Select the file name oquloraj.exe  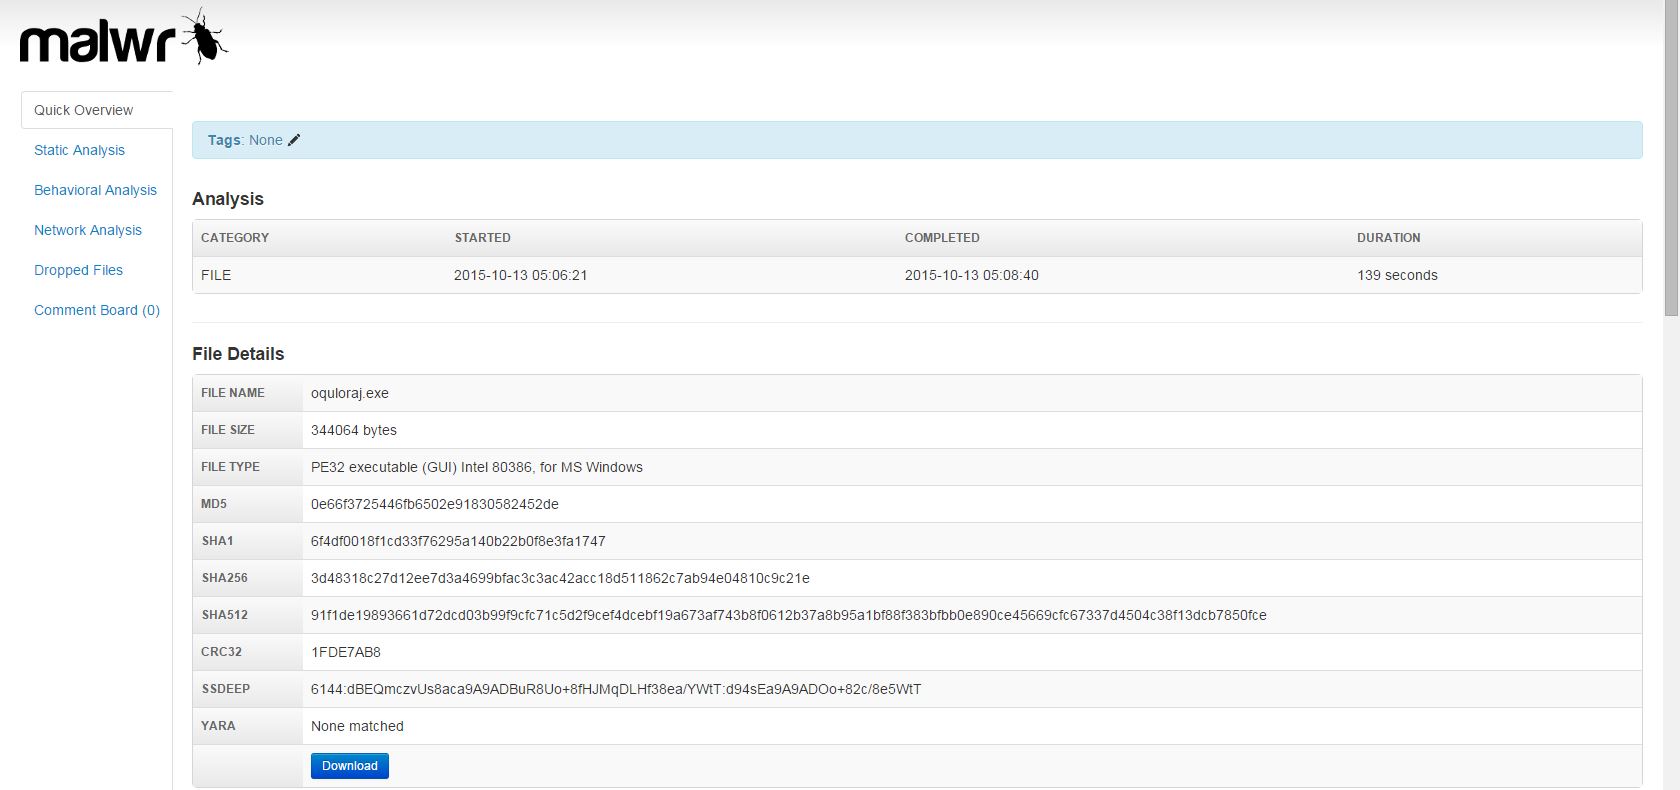click(x=350, y=393)
